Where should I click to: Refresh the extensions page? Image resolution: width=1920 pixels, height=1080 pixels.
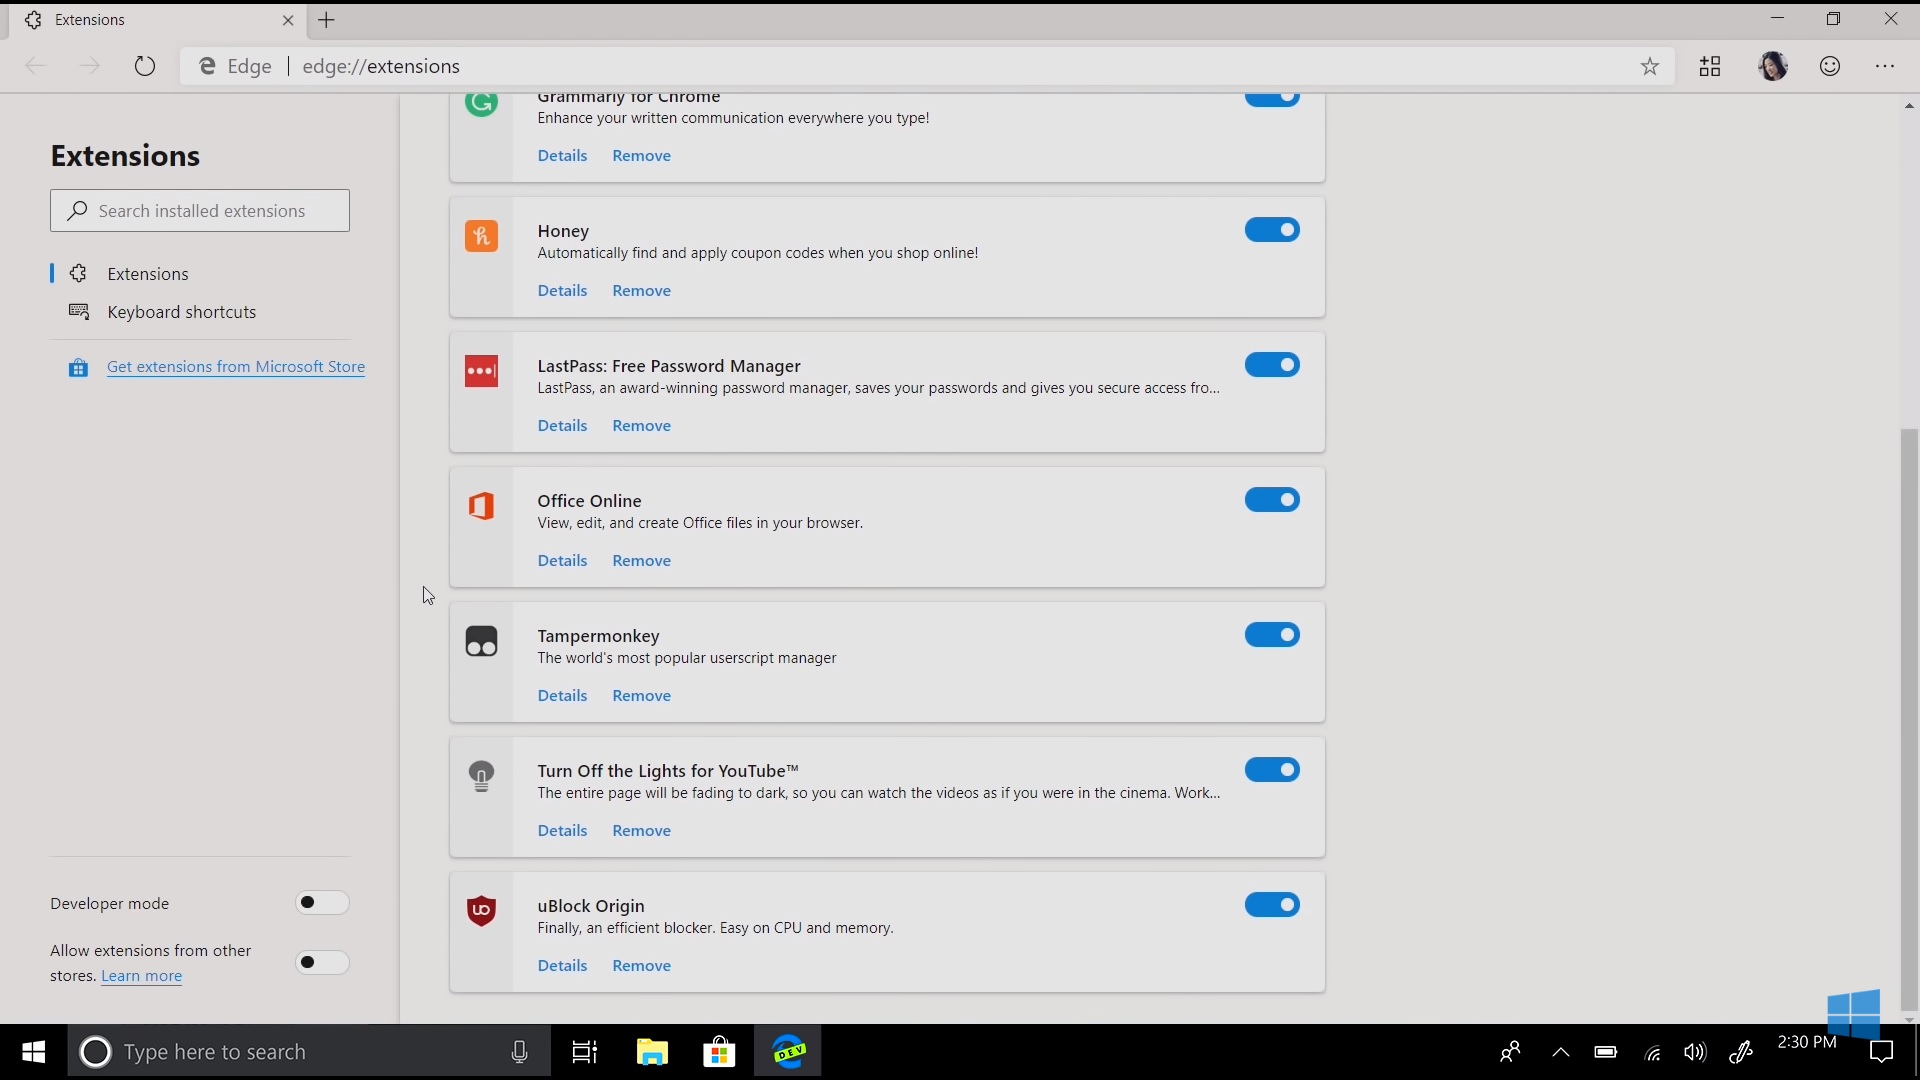click(145, 67)
